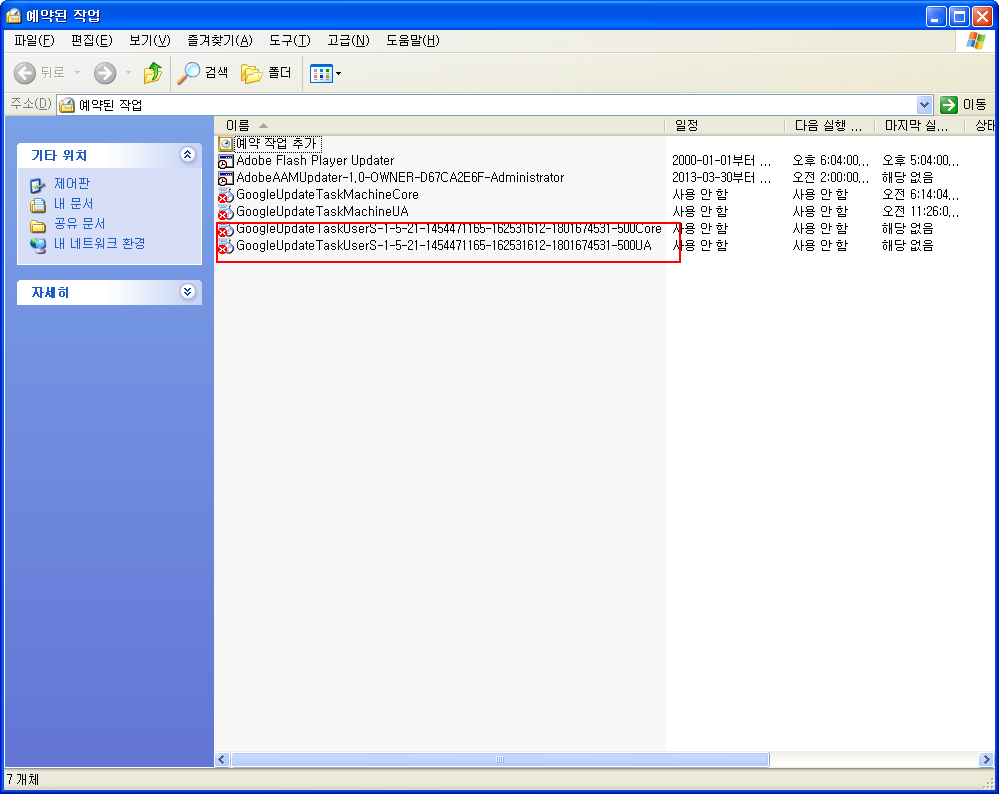Select the 예약 작업 추가 item
Screen dimensions: 999x794
click(276, 144)
